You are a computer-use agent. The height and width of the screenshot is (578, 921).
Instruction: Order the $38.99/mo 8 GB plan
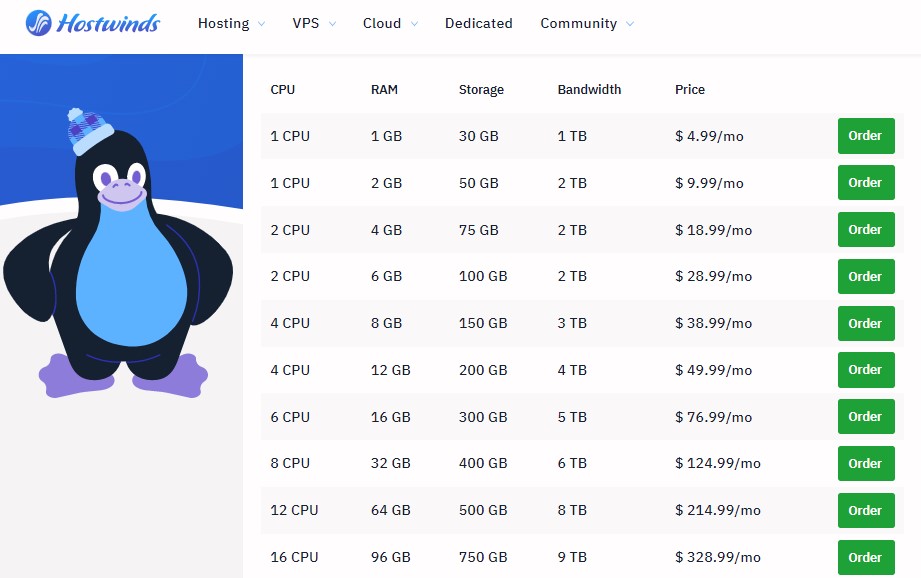coord(865,323)
